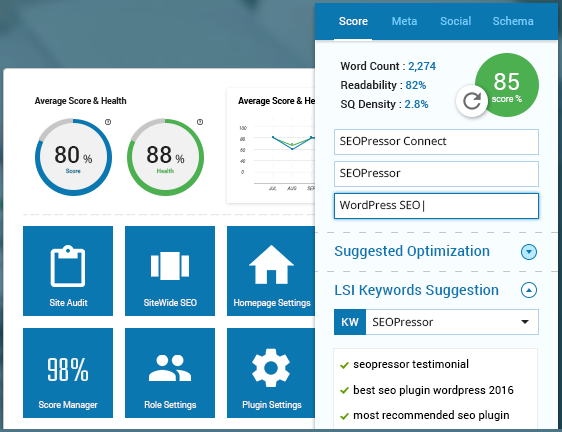Screen dimensions: 562x432
Task: Click the 88% Health gauge
Action: (165, 157)
